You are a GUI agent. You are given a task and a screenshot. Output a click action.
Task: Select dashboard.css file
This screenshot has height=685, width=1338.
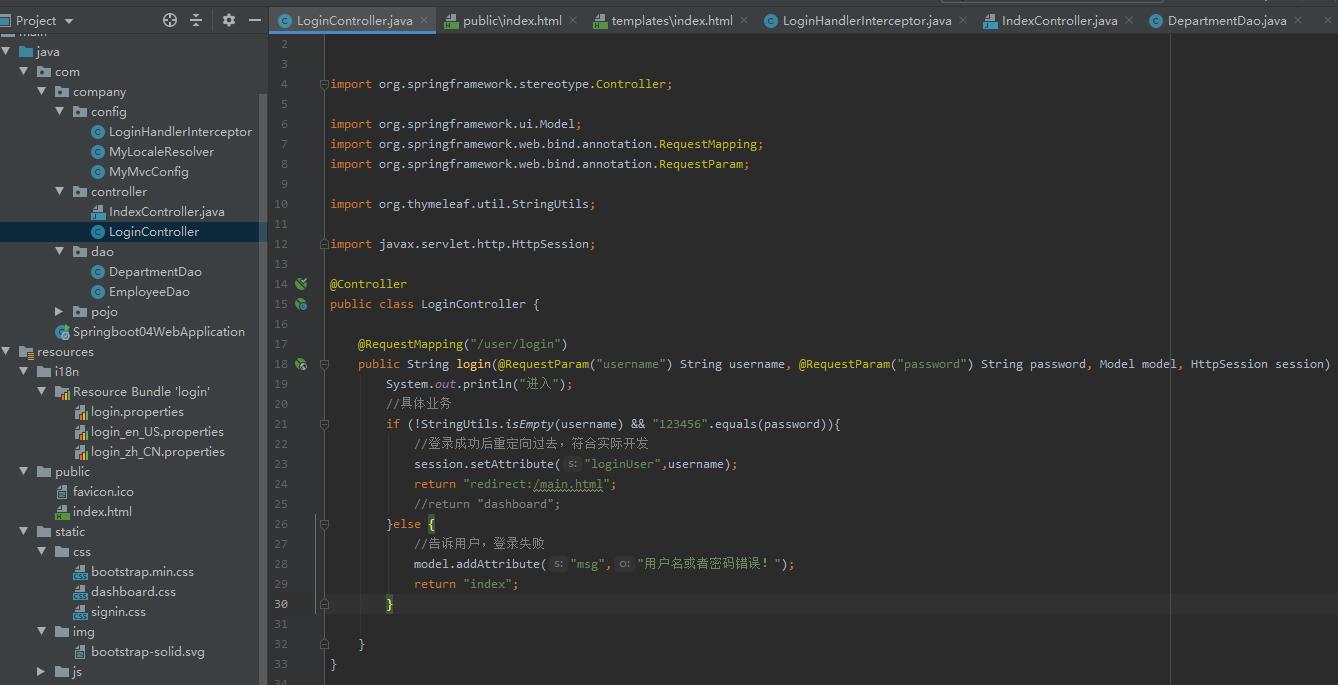point(133,592)
